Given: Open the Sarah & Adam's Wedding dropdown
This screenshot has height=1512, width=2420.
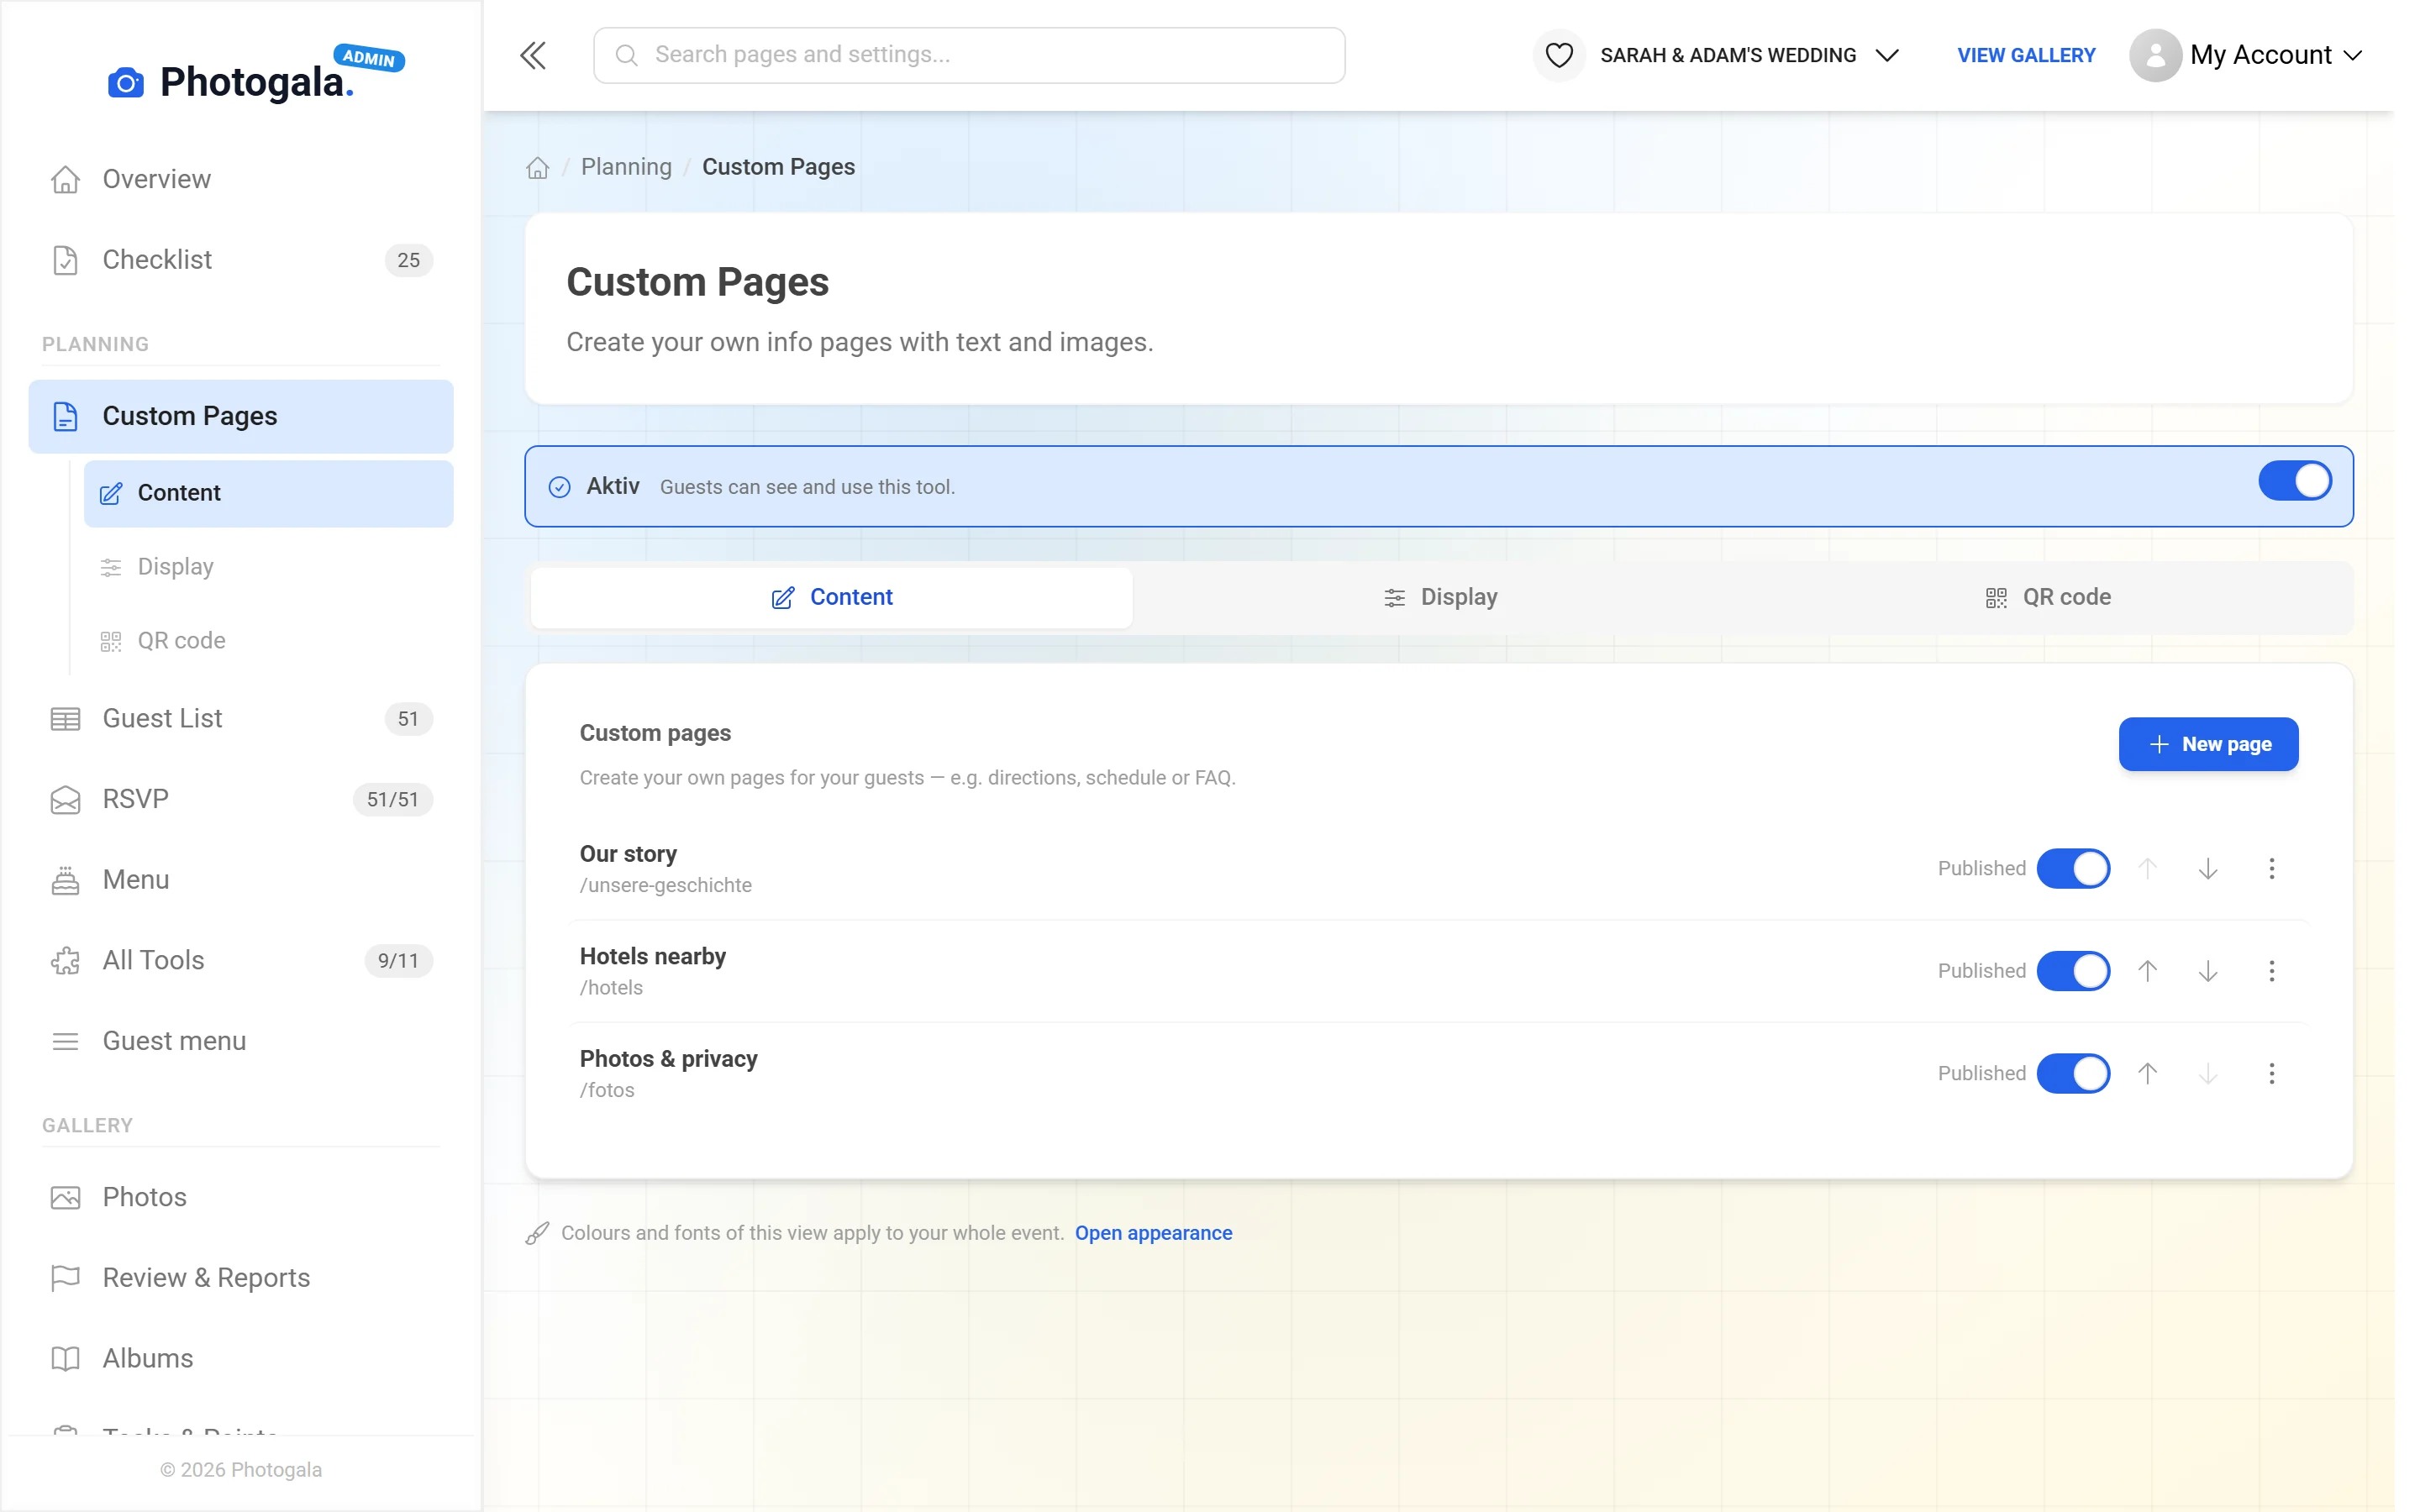Looking at the screenshot, I should click(1748, 55).
